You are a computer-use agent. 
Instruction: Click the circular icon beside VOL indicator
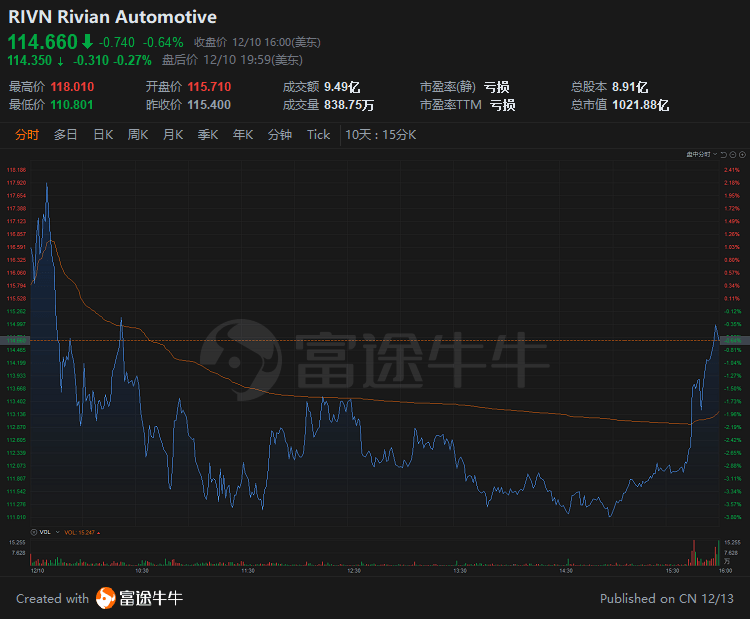point(33,532)
